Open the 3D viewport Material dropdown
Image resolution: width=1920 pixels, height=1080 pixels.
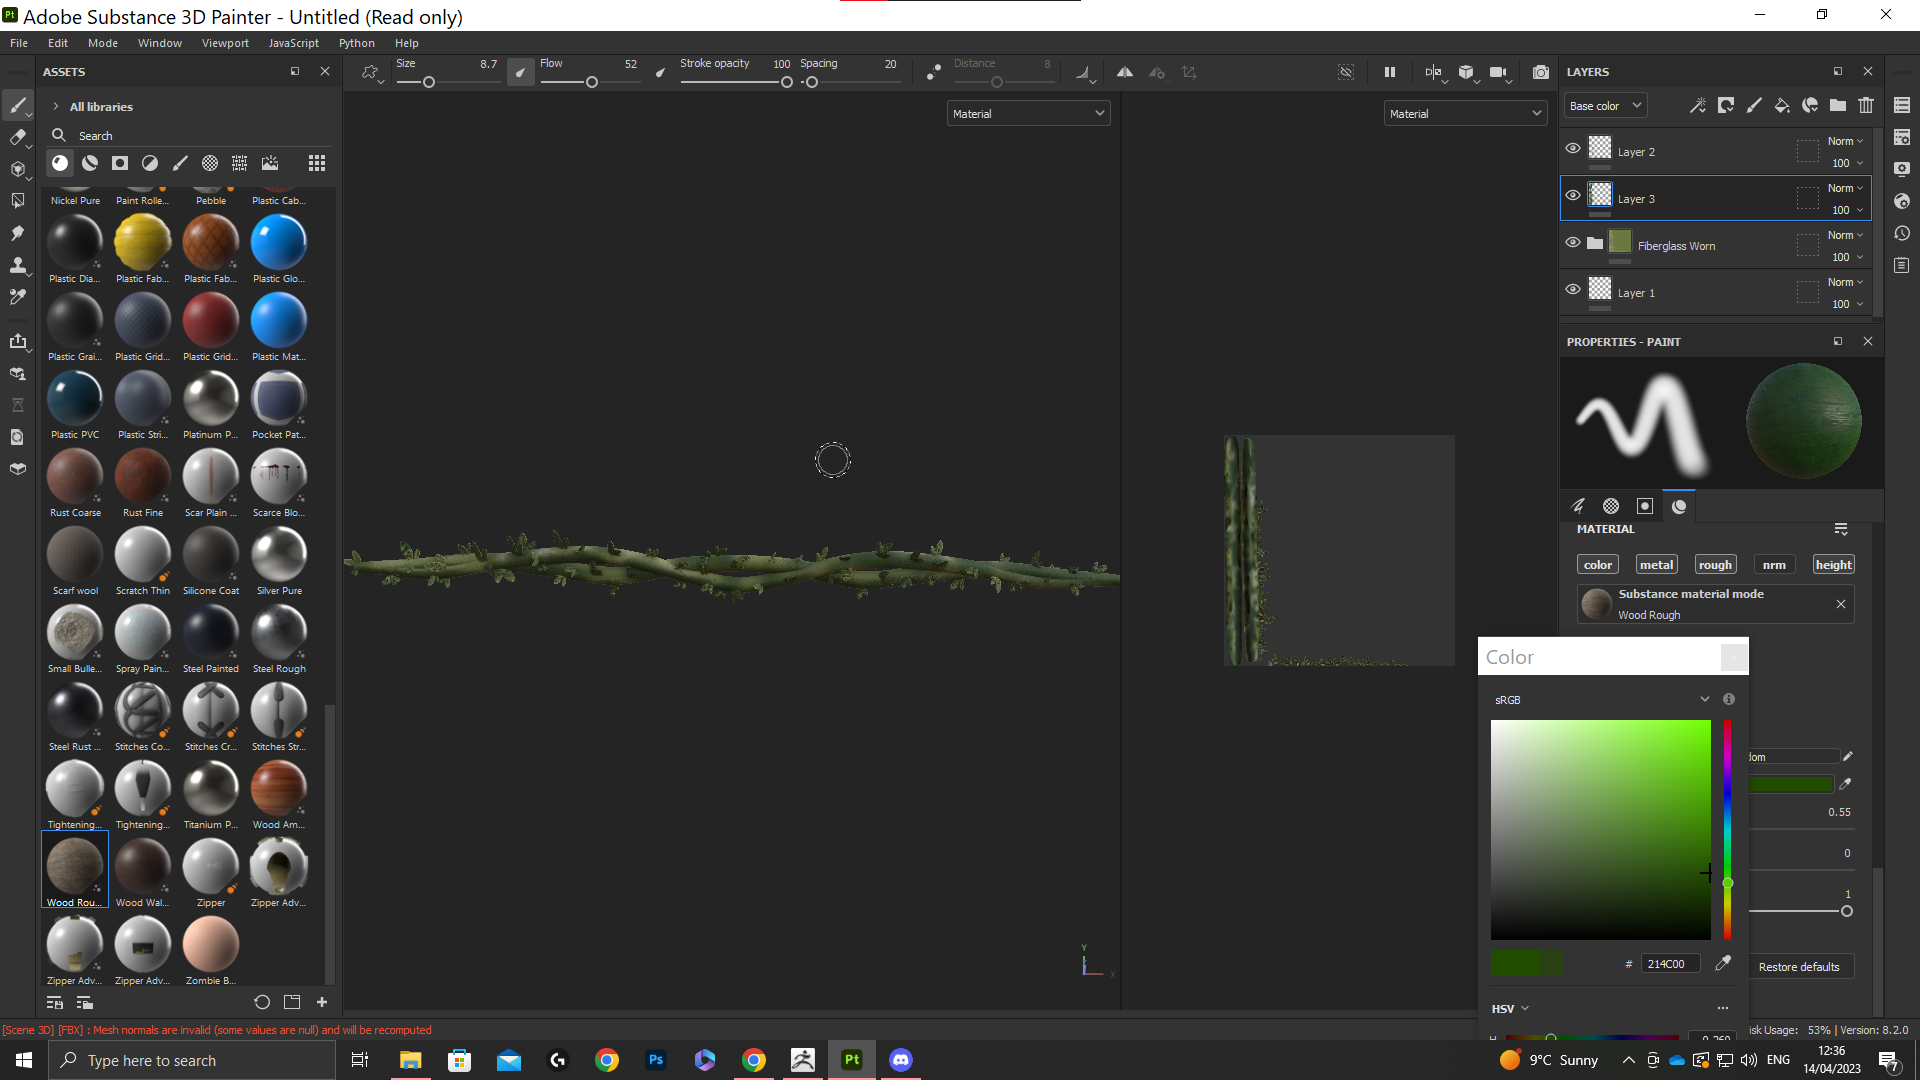(x=1028, y=114)
